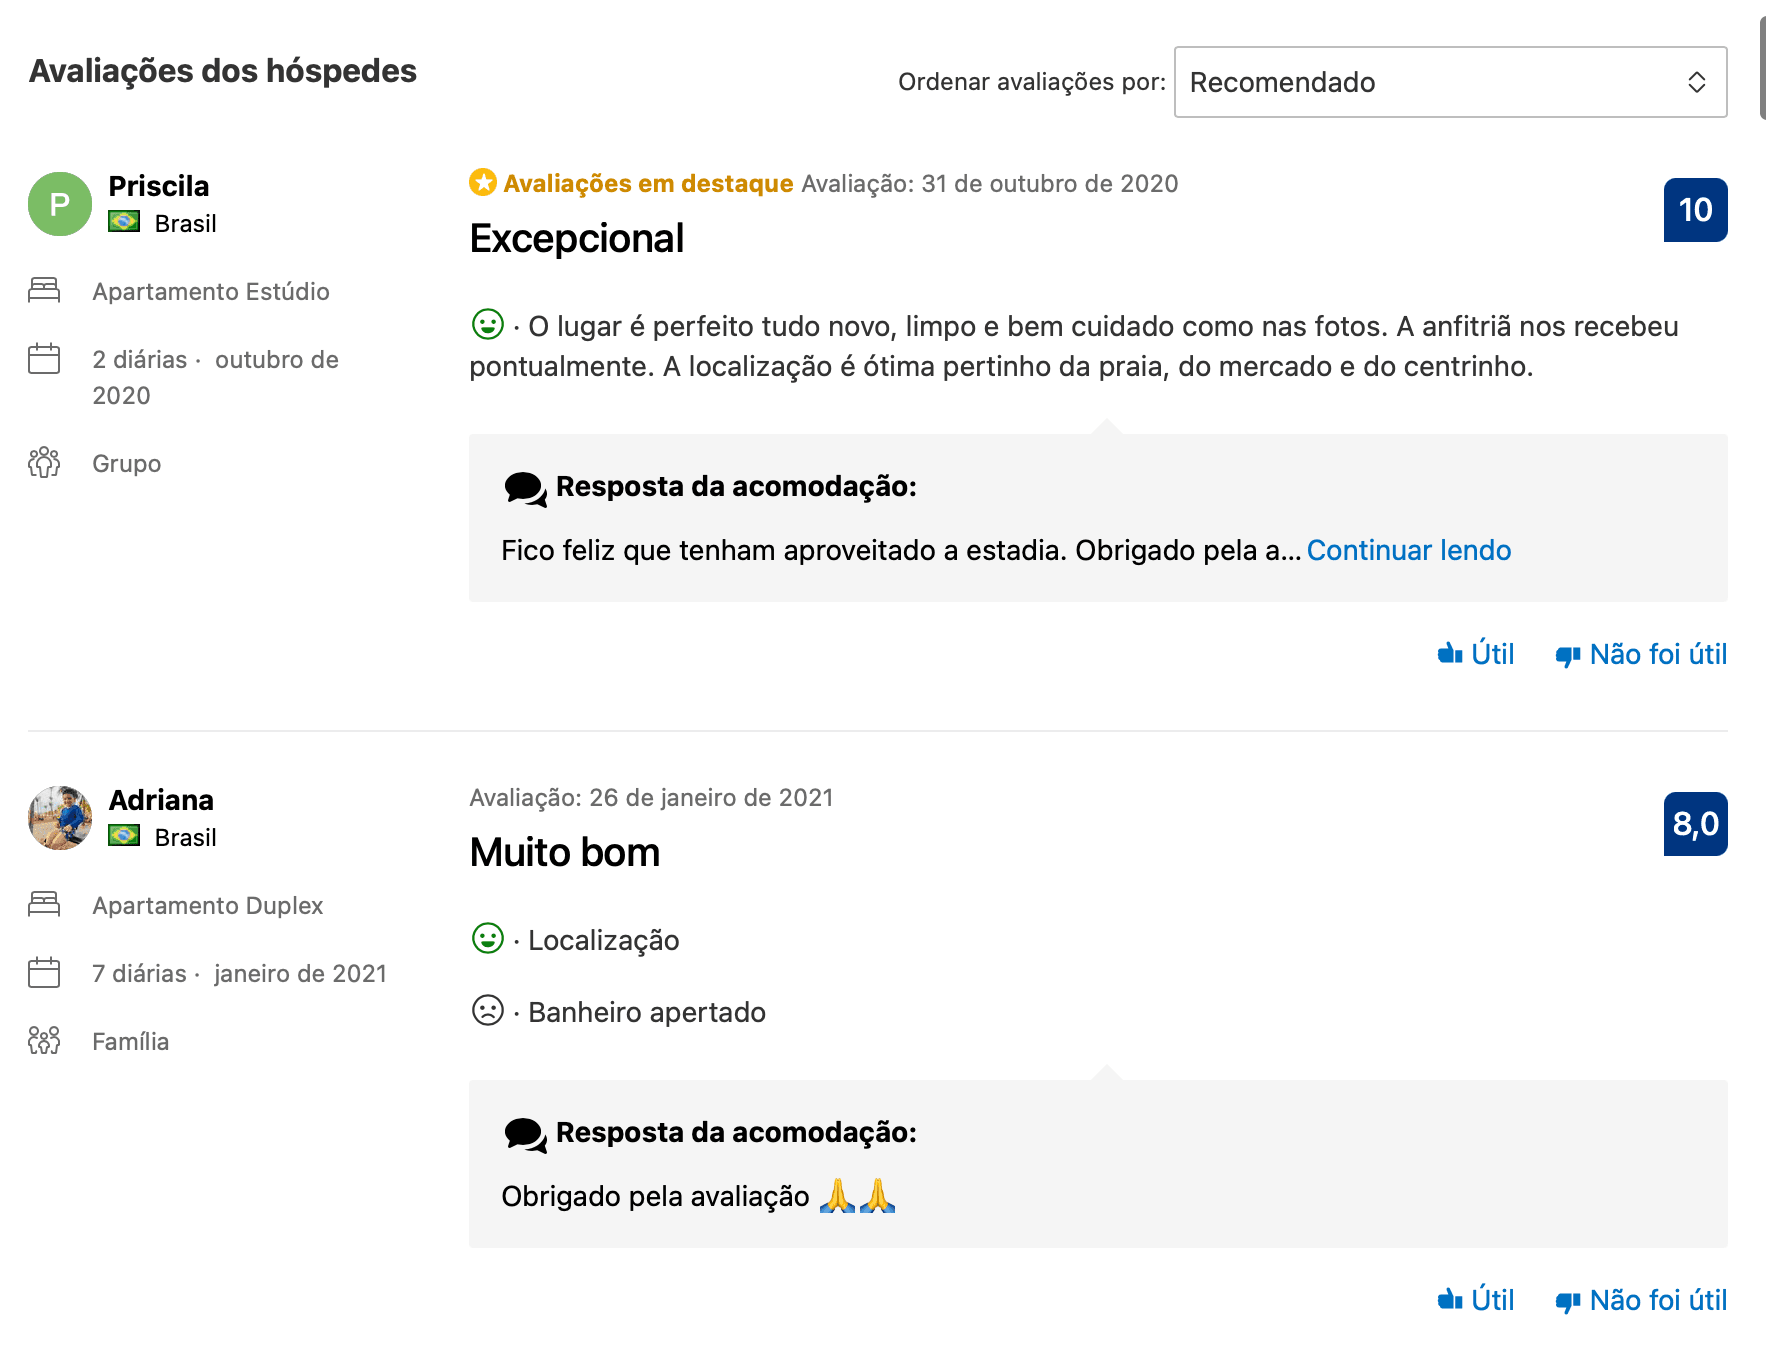Mark Adriana's review as Não foi útil

(x=1641, y=1300)
